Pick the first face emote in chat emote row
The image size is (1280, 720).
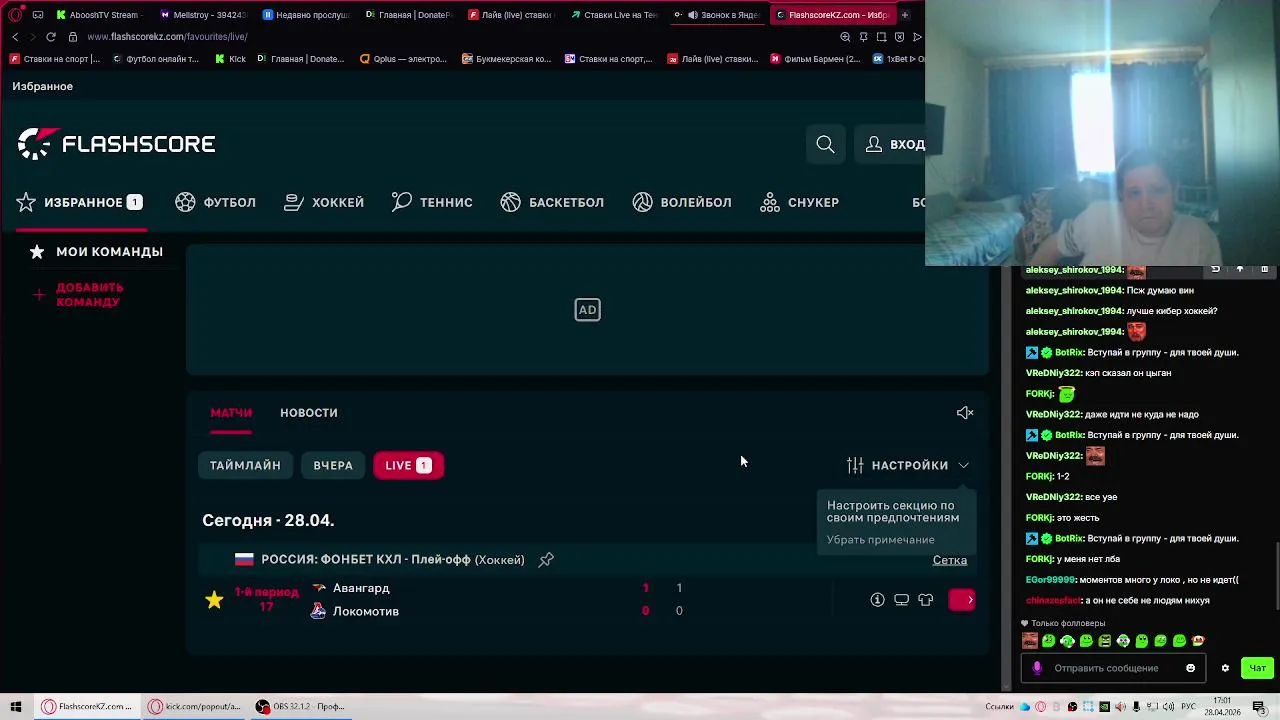pyautogui.click(x=1029, y=641)
